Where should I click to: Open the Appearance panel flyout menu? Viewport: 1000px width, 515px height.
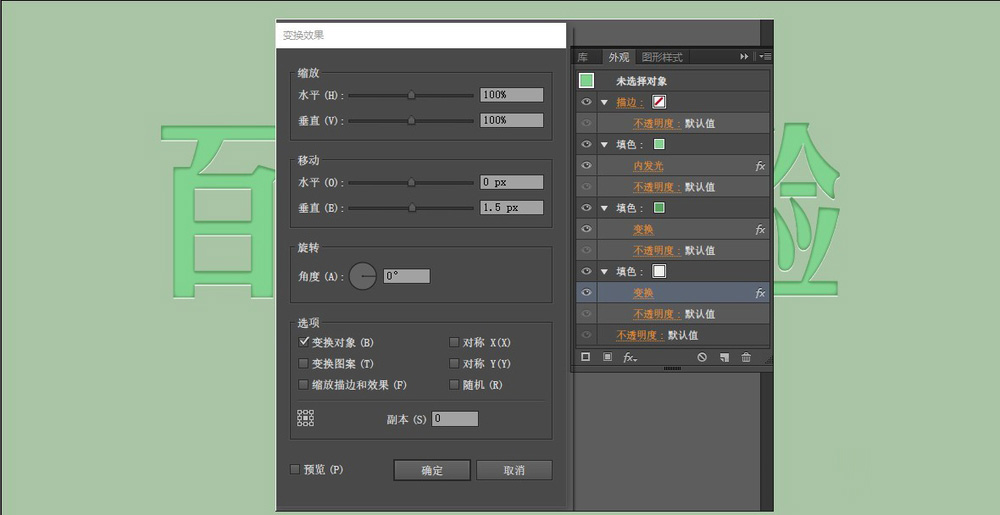[x=765, y=57]
